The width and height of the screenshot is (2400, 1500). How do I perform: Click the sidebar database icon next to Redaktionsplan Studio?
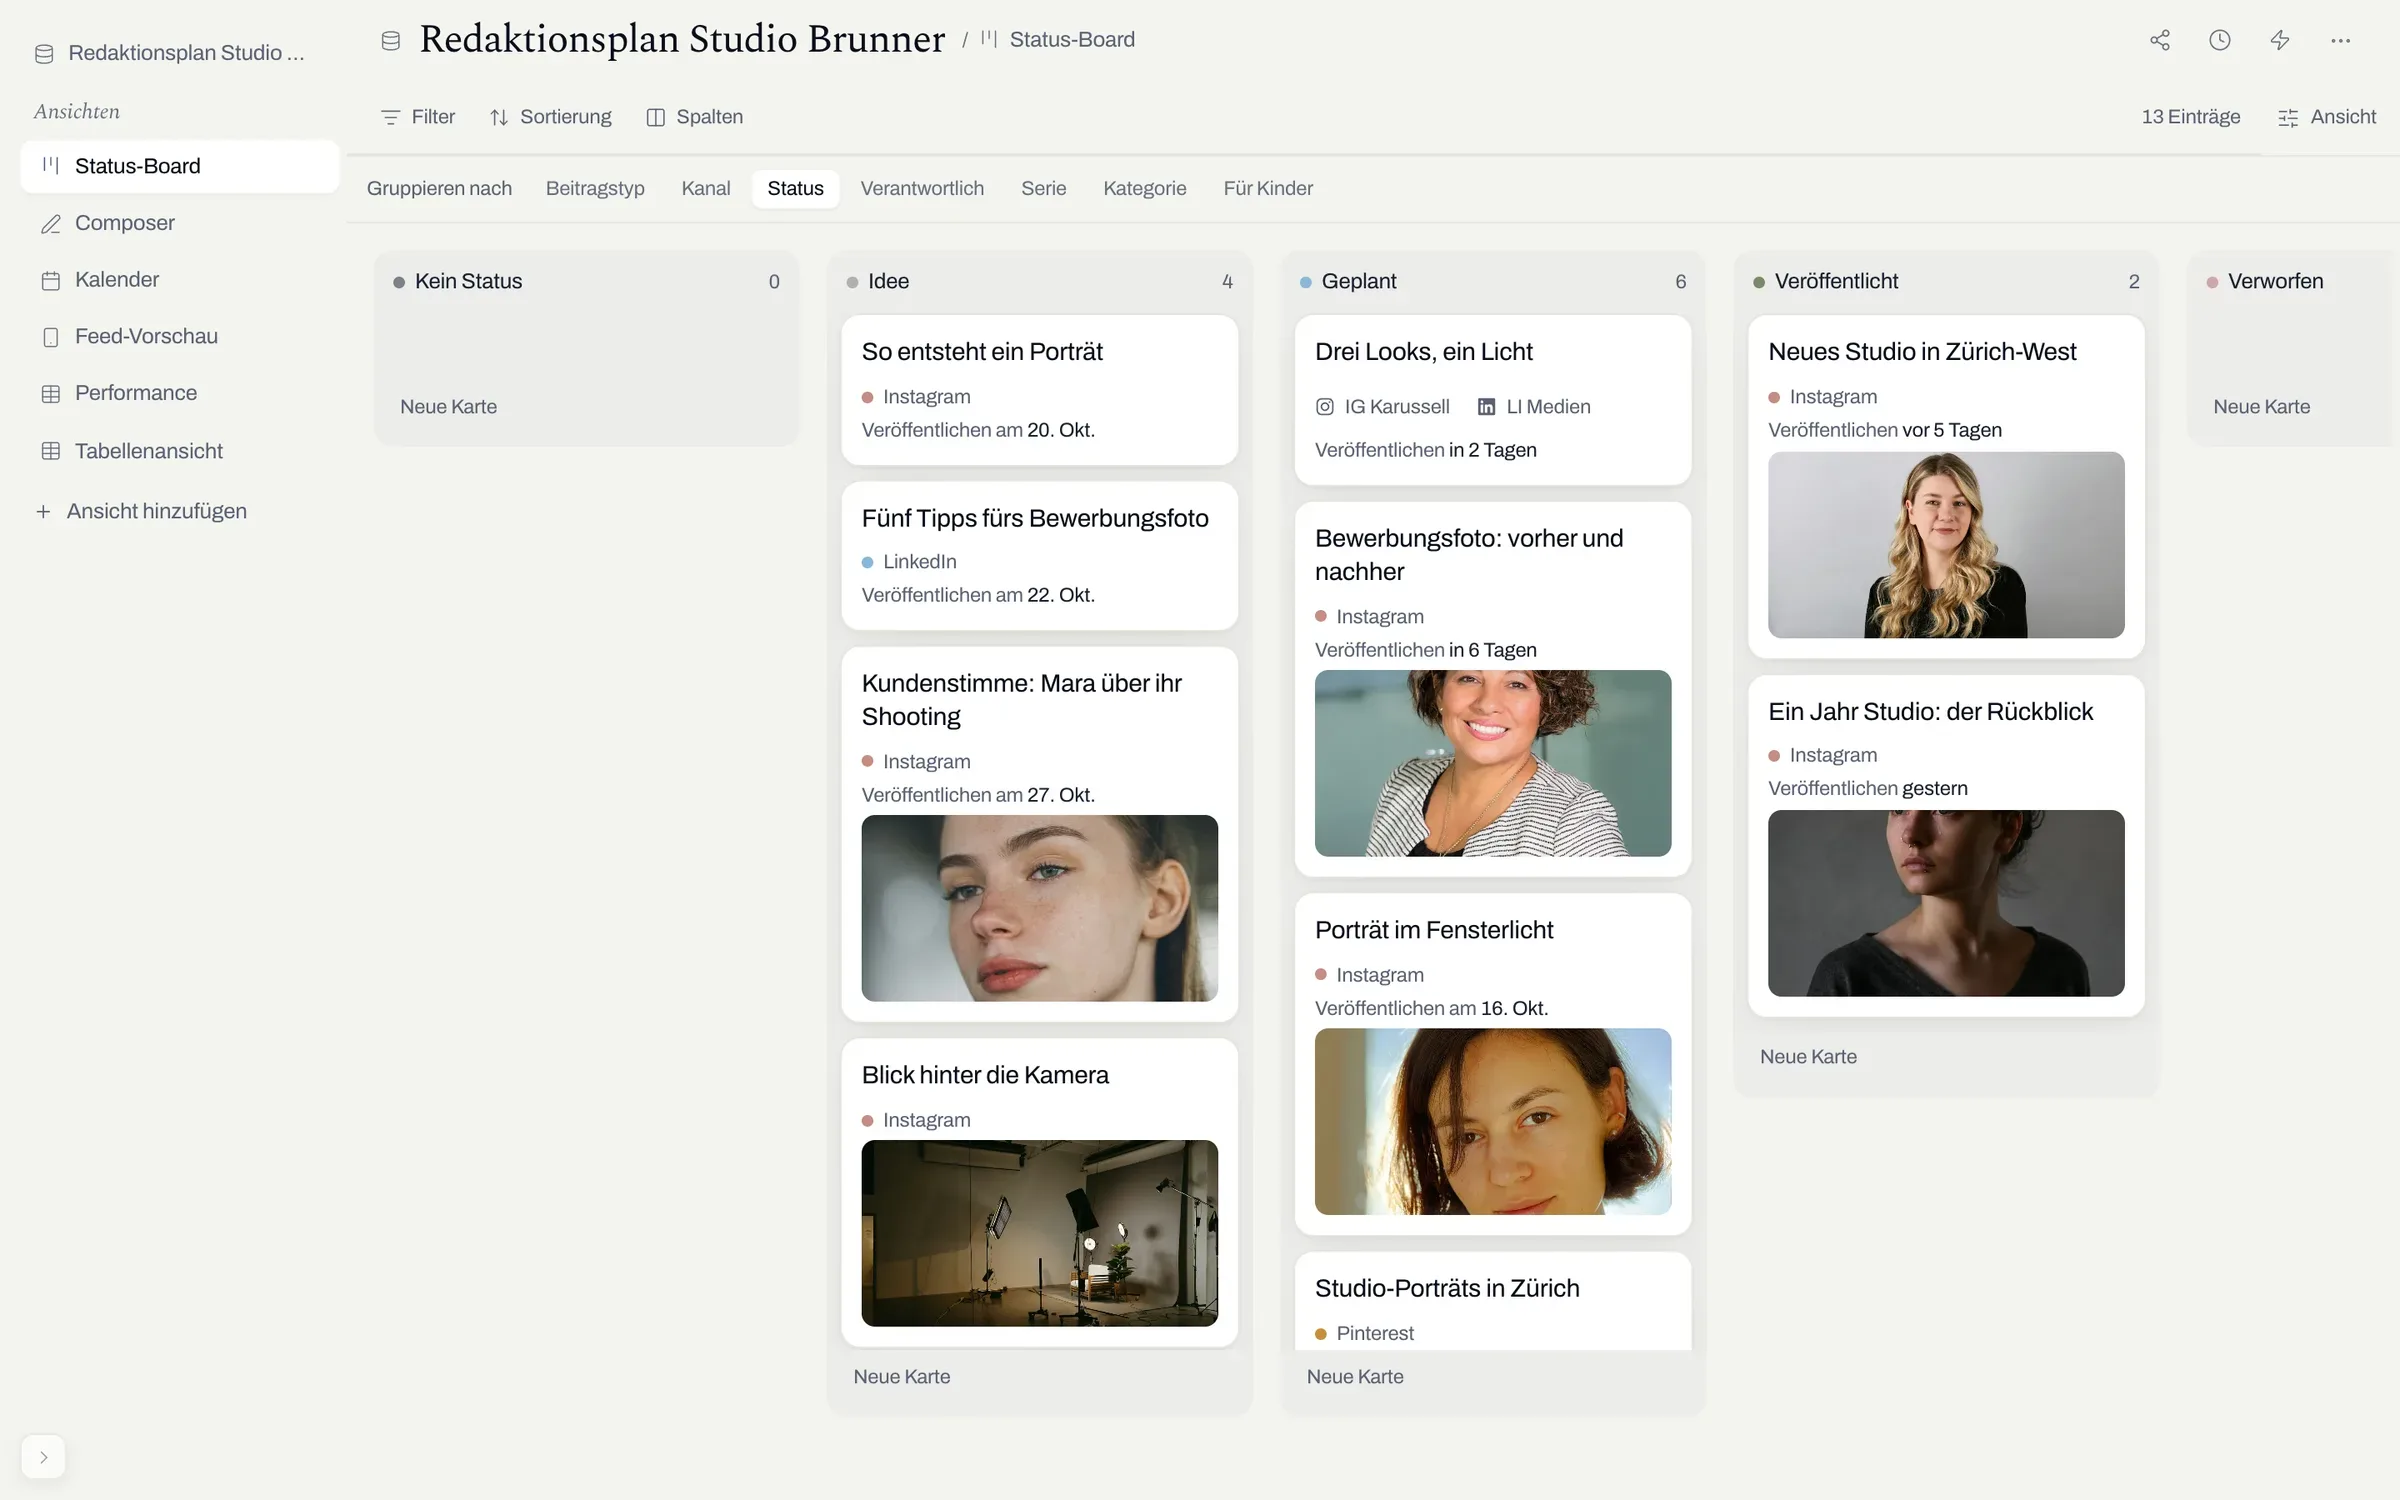[44, 53]
